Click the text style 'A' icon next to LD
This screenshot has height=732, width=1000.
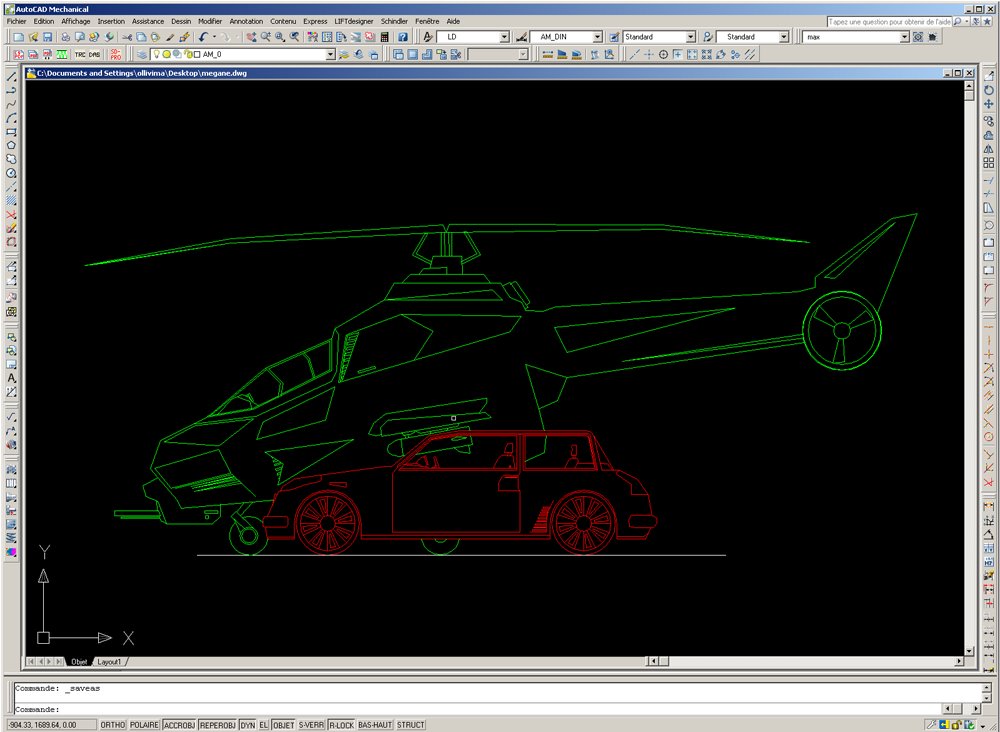click(x=428, y=37)
